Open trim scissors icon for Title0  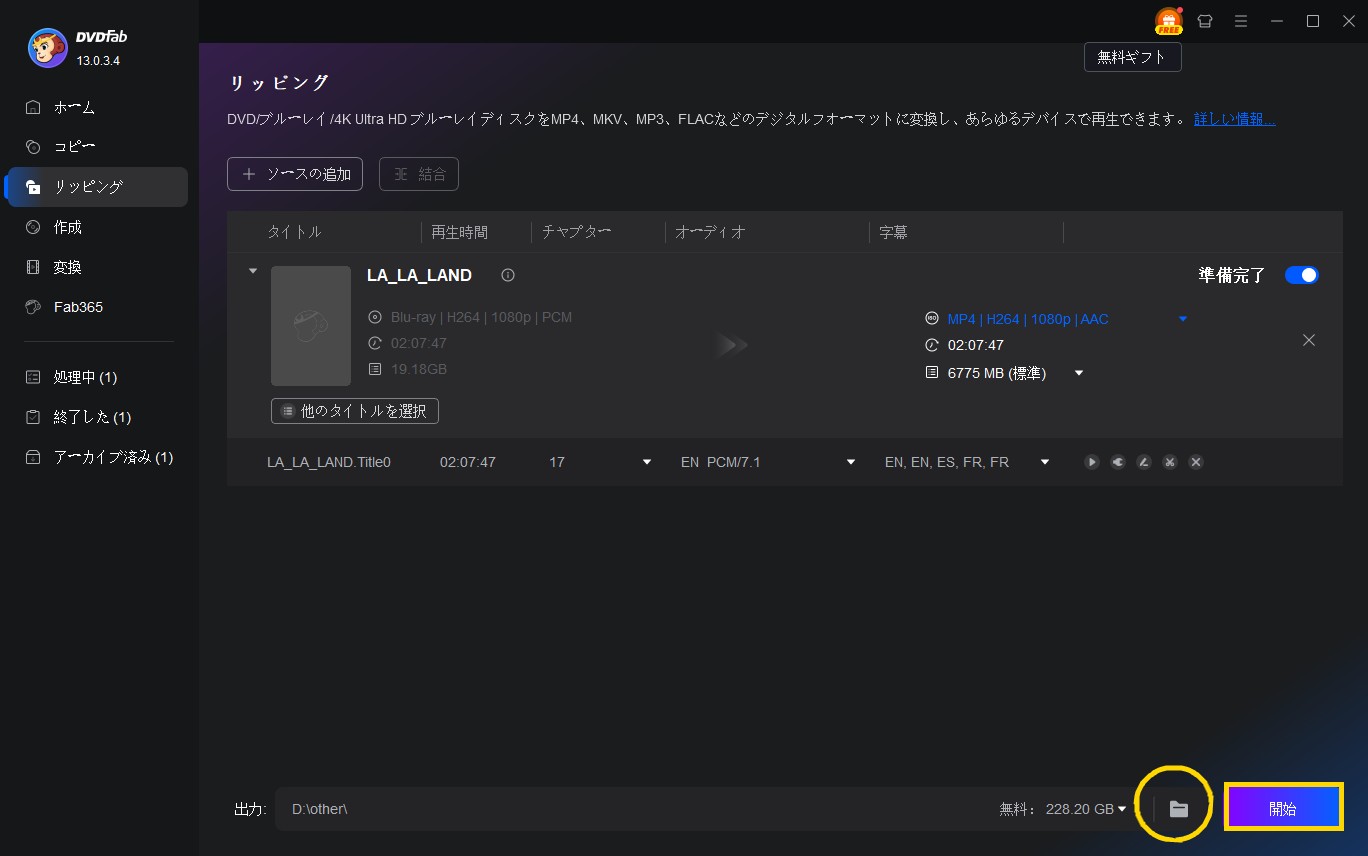tap(1170, 462)
